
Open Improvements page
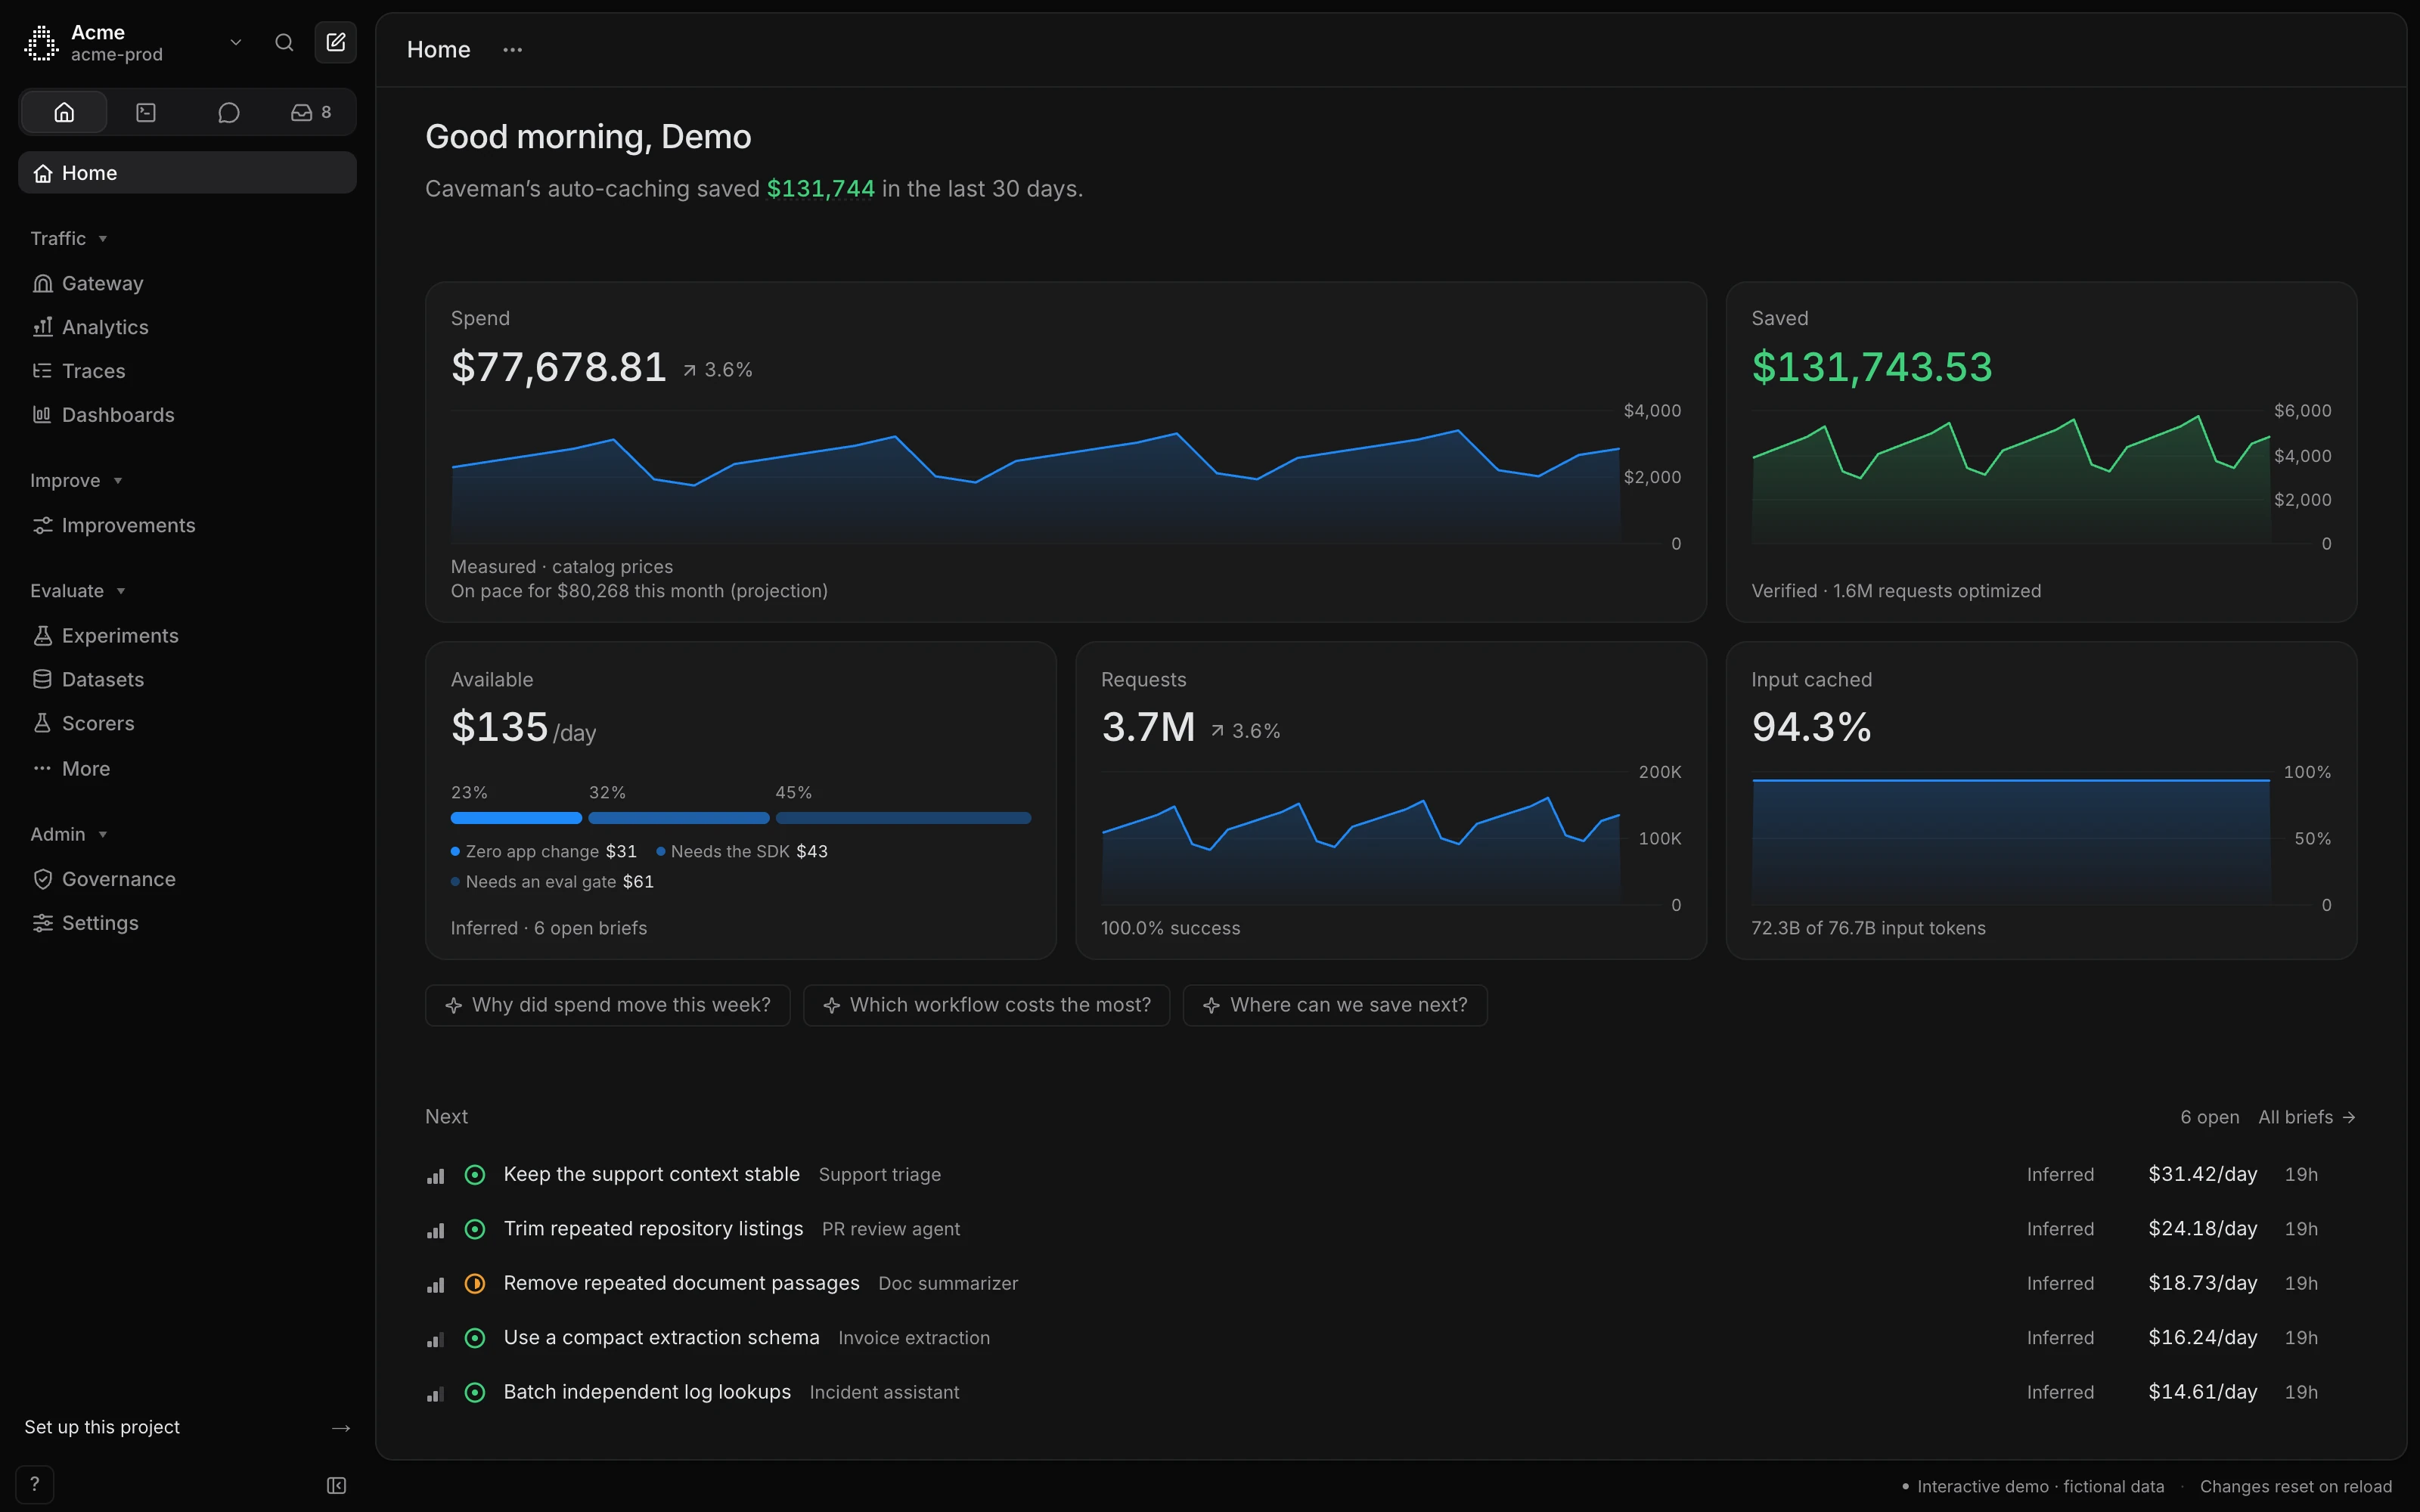pyautogui.click(x=187, y=525)
